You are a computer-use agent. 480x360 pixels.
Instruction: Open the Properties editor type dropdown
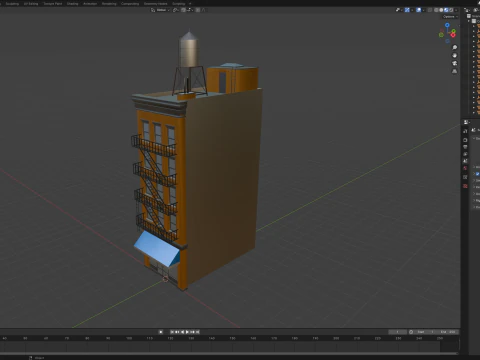(x=466, y=122)
